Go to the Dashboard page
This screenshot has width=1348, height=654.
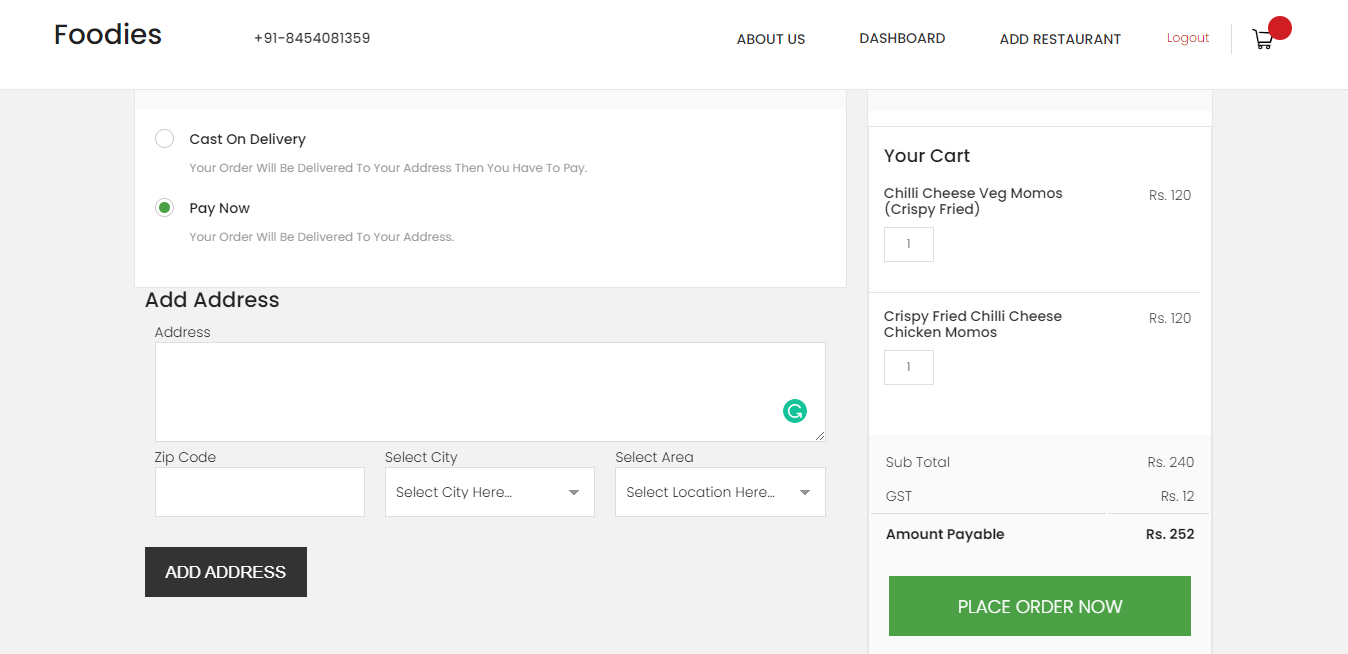point(902,38)
